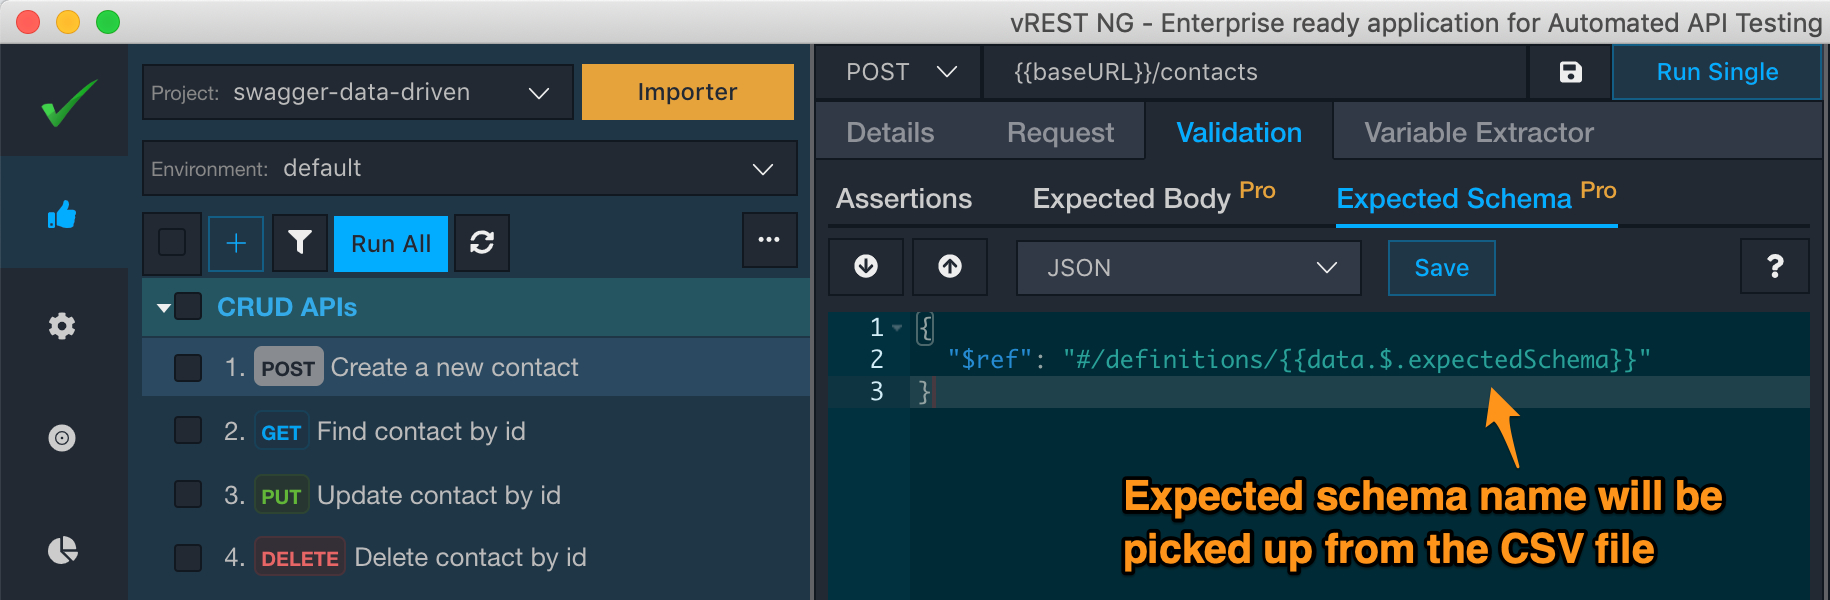Click the upload arrow icon in schema toolbar
This screenshot has width=1830, height=600.
(x=950, y=267)
